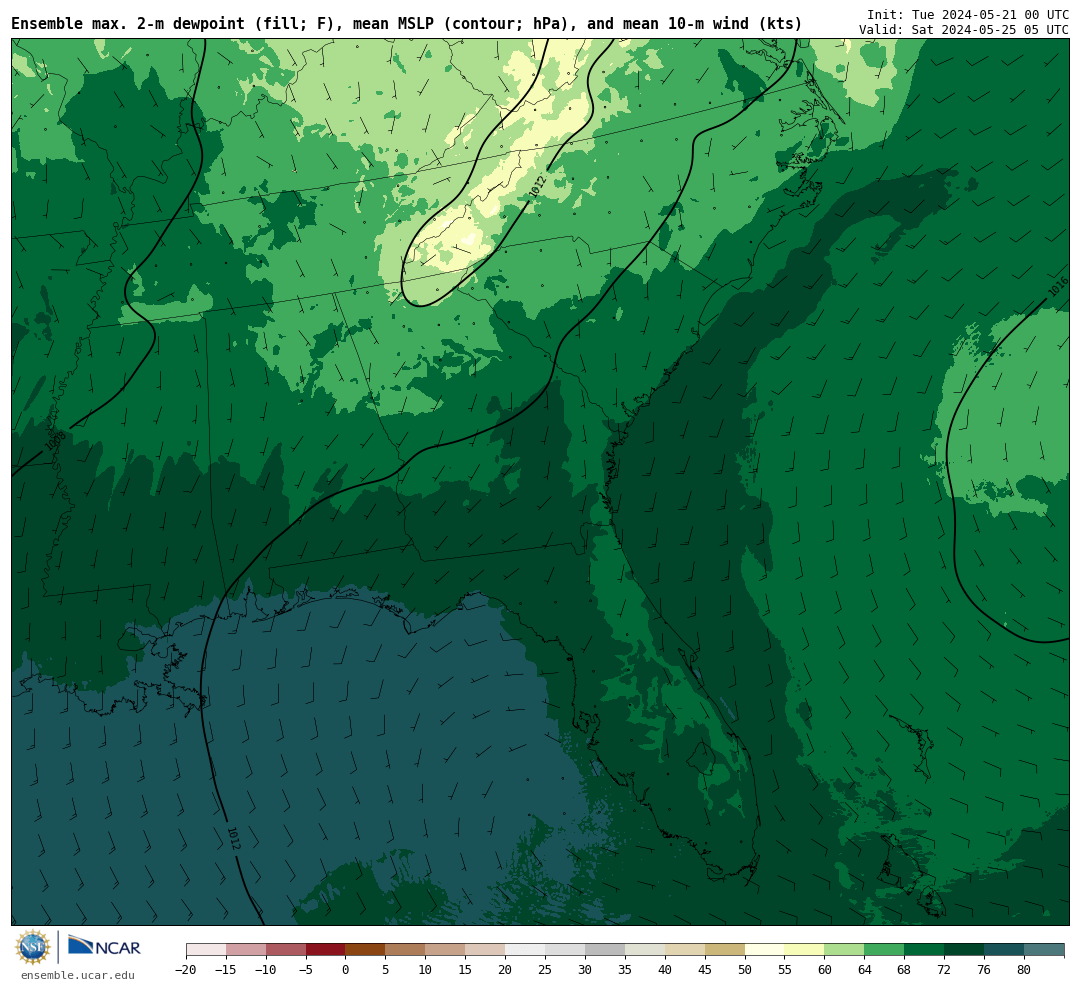The width and height of the screenshot is (1080, 988).
Task: Click the NCAR logo
Action: coord(104,946)
